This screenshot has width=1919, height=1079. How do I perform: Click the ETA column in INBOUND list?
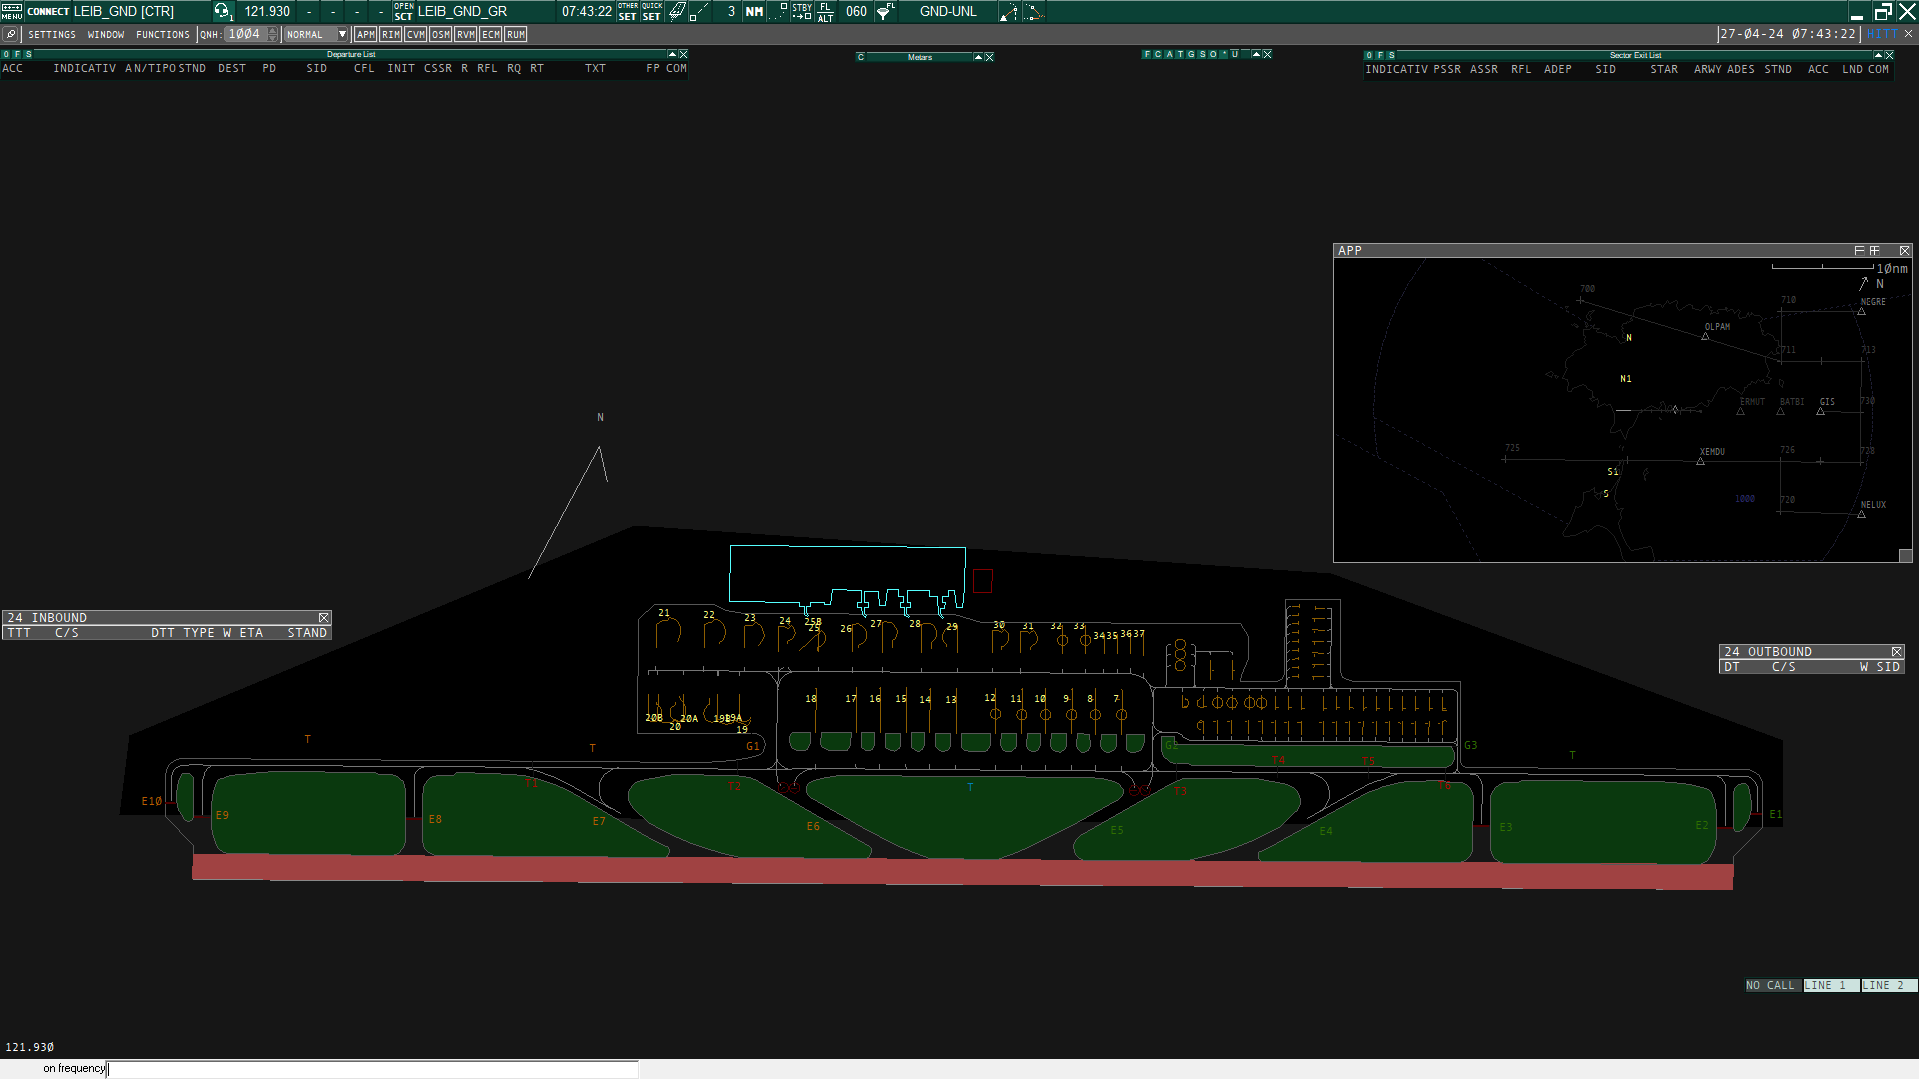point(251,633)
